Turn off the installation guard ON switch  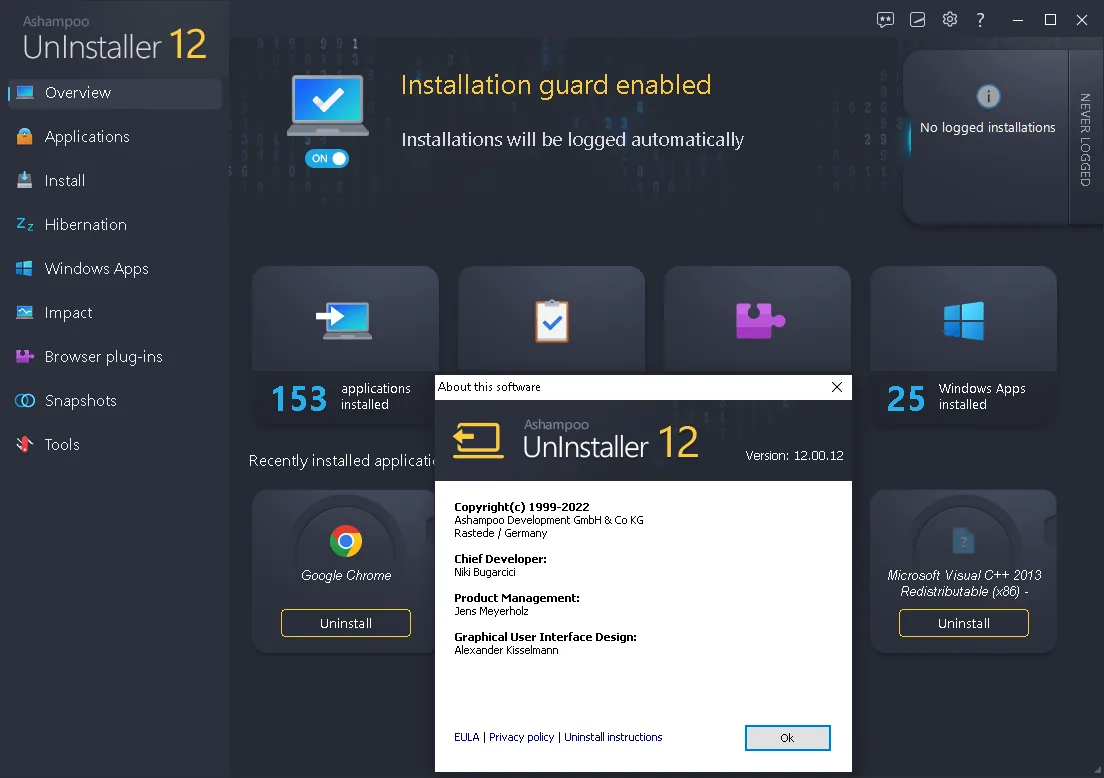point(327,158)
